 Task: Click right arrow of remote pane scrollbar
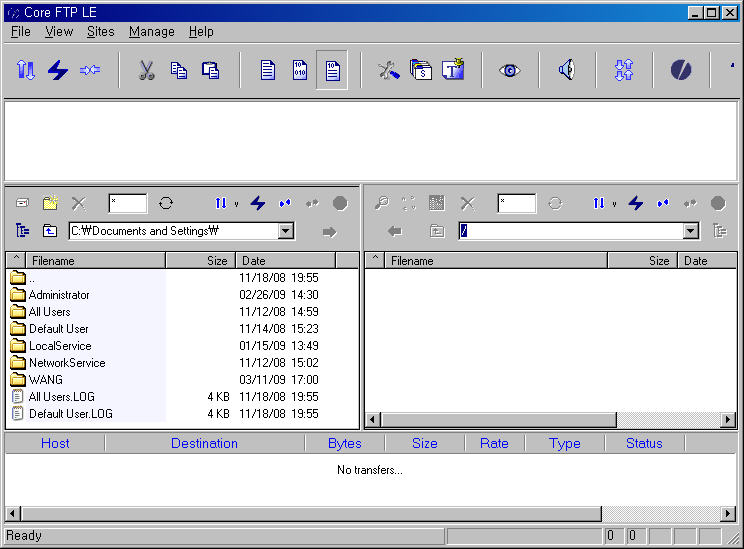point(728,419)
